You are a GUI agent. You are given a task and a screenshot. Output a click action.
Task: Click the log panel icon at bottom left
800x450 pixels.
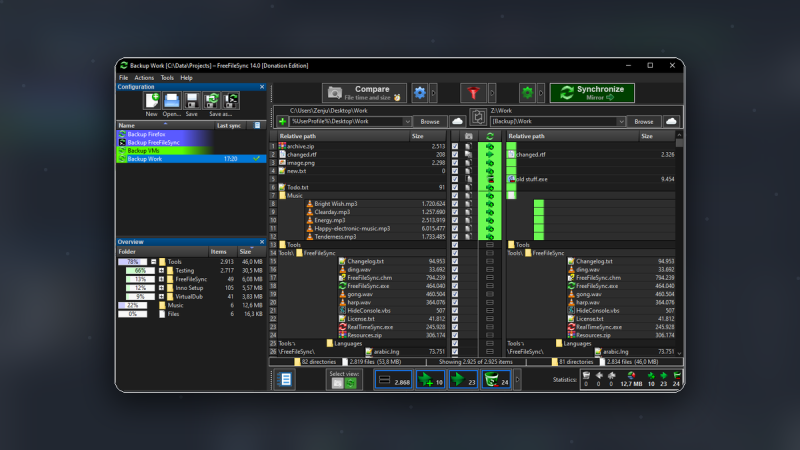(x=285, y=380)
